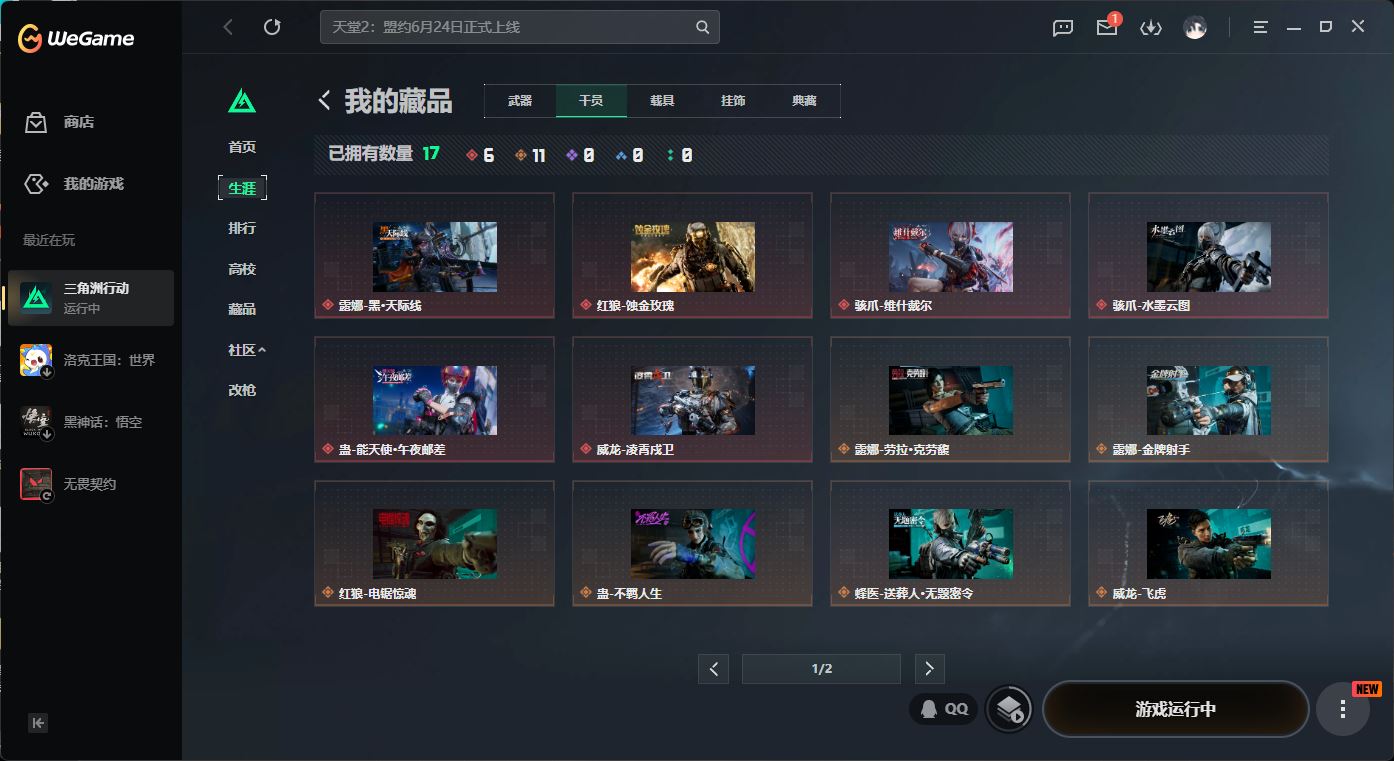The height and width of the screenshot is (761, 1394).
Task: Open the 蜂医-送葬人•无题密令 skin card
Action: pyautogui.click(x=950, y=543)
